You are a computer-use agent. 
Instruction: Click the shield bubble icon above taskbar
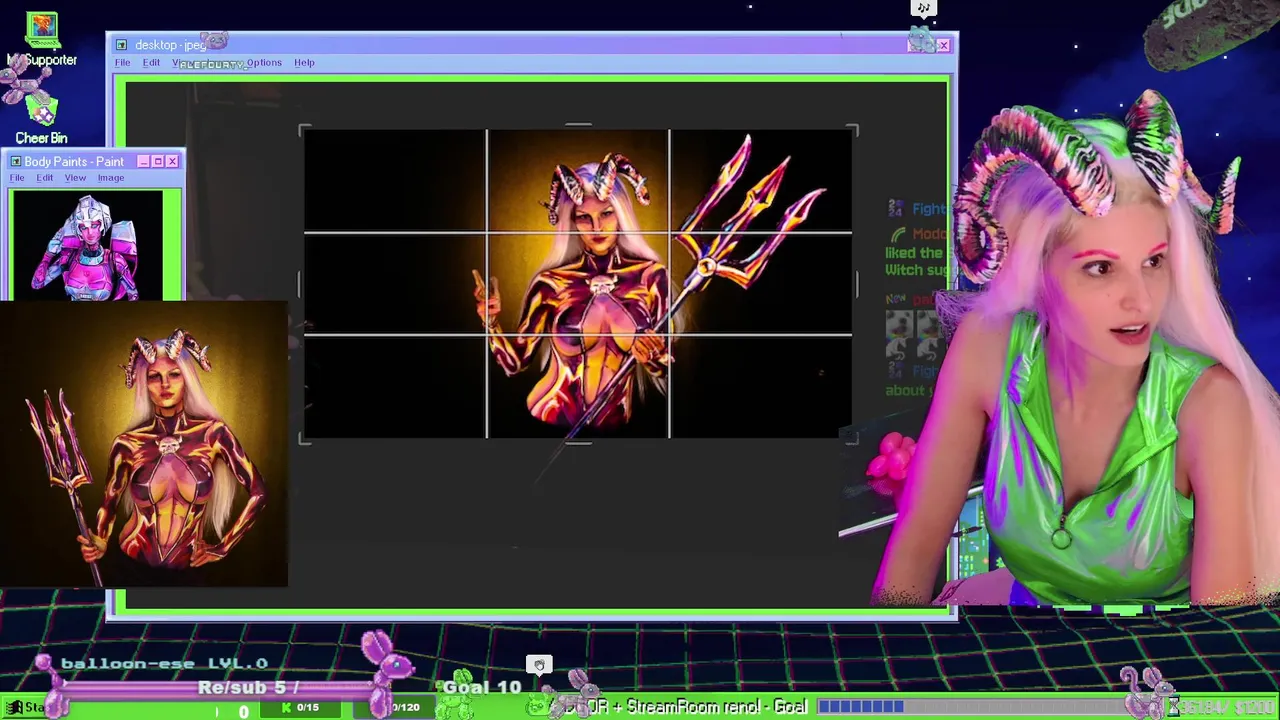pyautogui.click(x=539, y=665)
